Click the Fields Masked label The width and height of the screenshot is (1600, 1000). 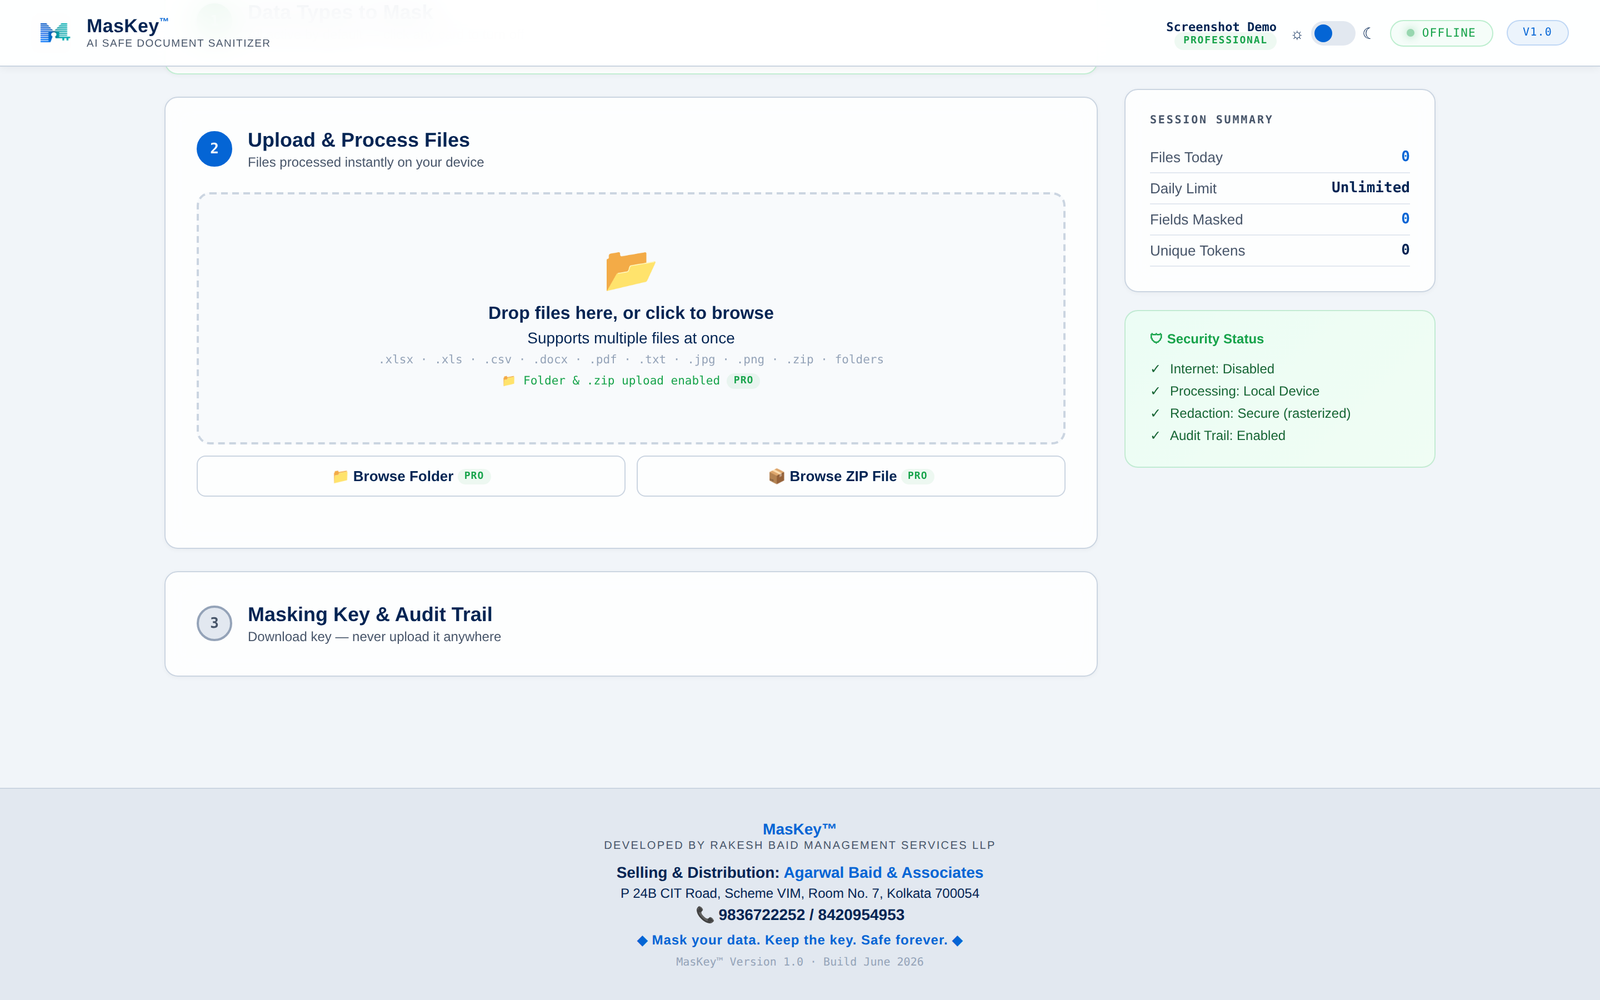(x=1196, y=219)
